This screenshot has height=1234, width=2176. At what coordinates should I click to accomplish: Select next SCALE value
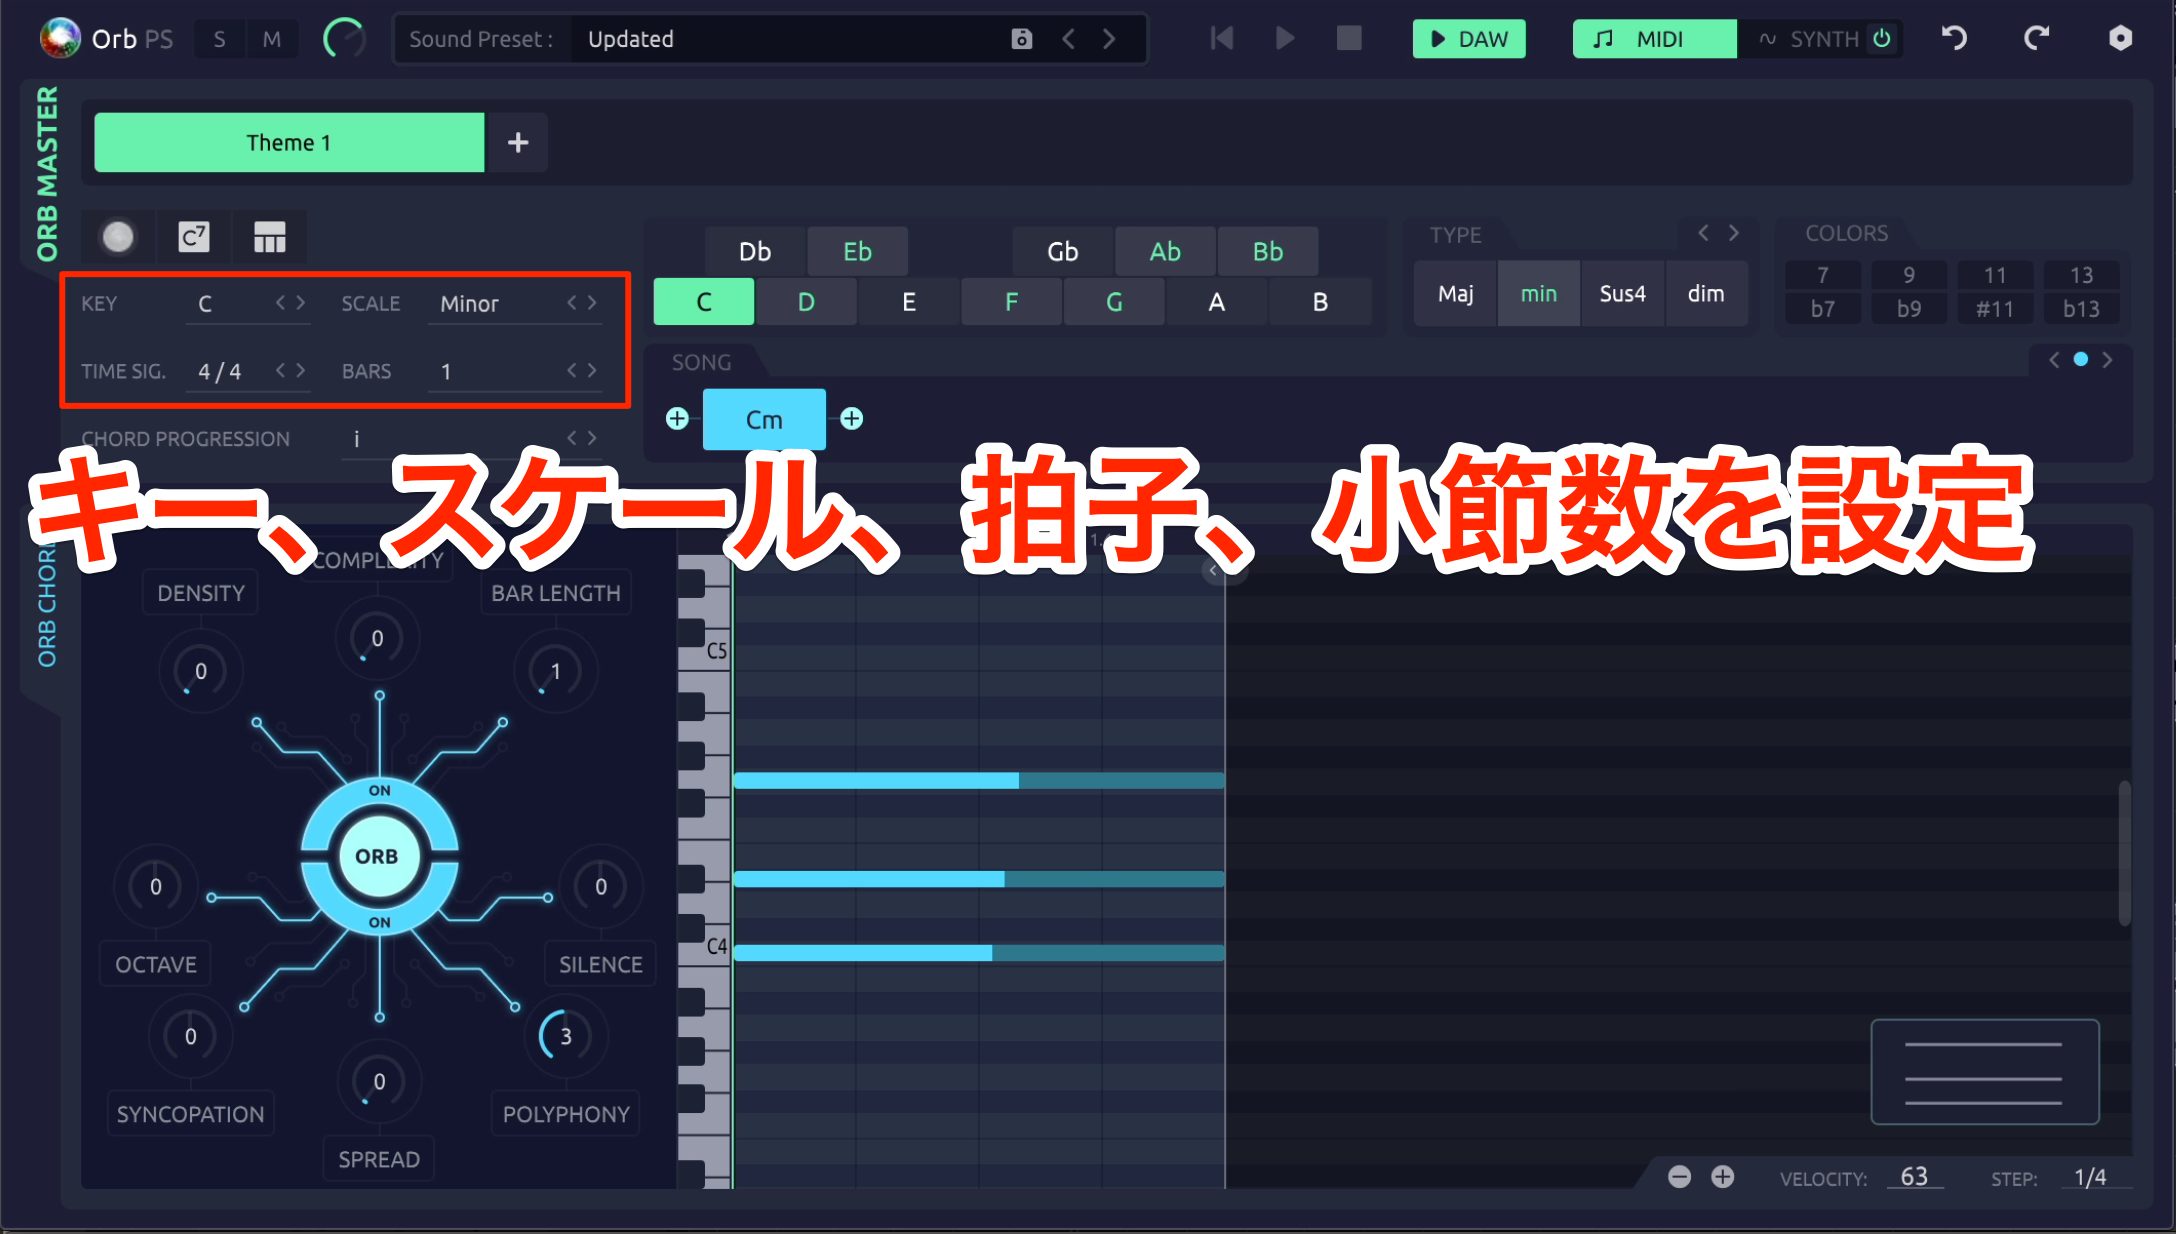click(x=592, y=303)
